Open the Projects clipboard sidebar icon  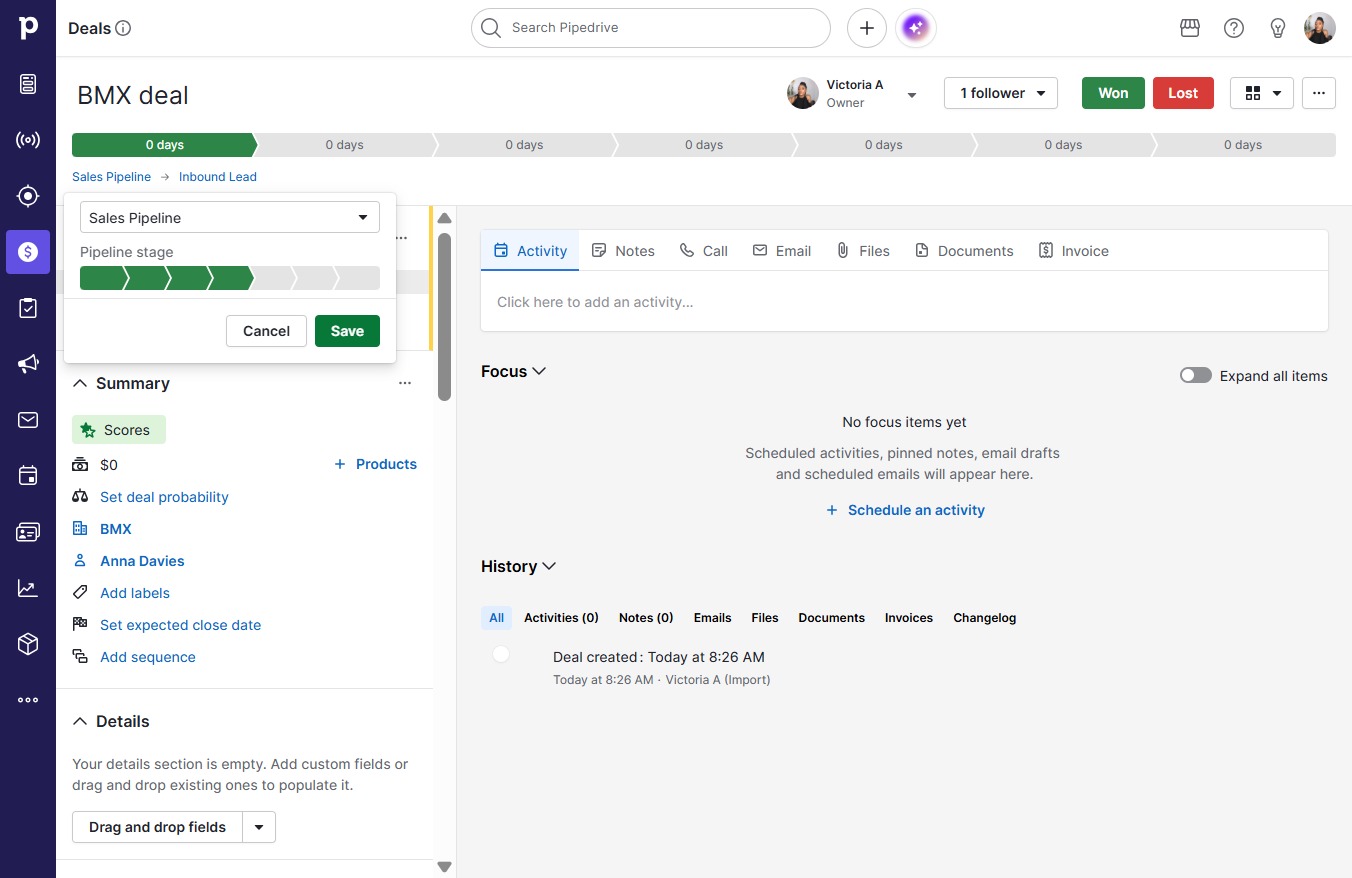(28, 308)
